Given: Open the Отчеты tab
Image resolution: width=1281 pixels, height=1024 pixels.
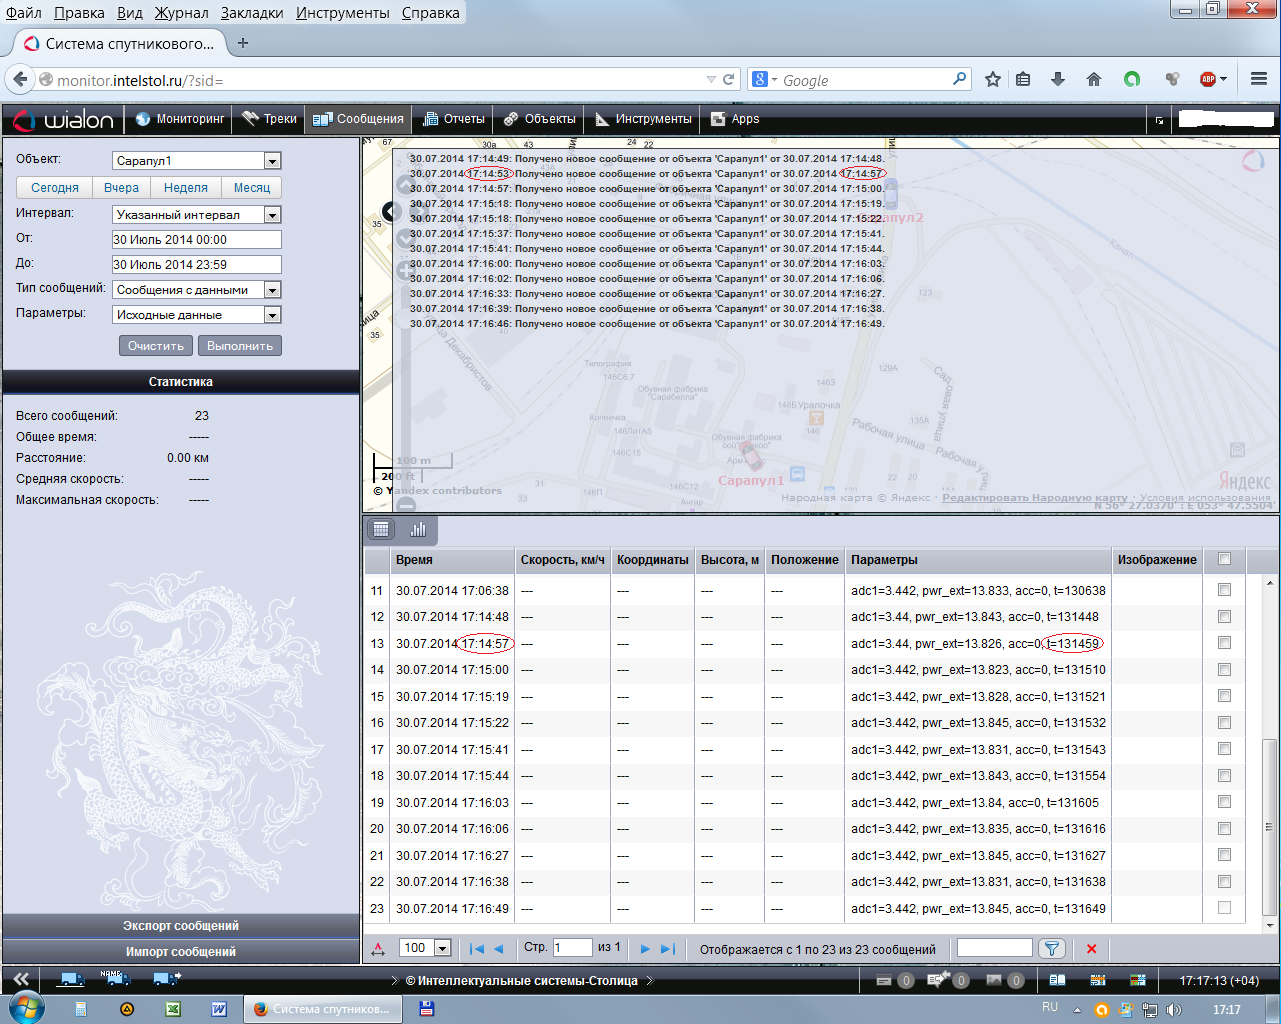Looking at the screenshot, I should coord(454,119).
